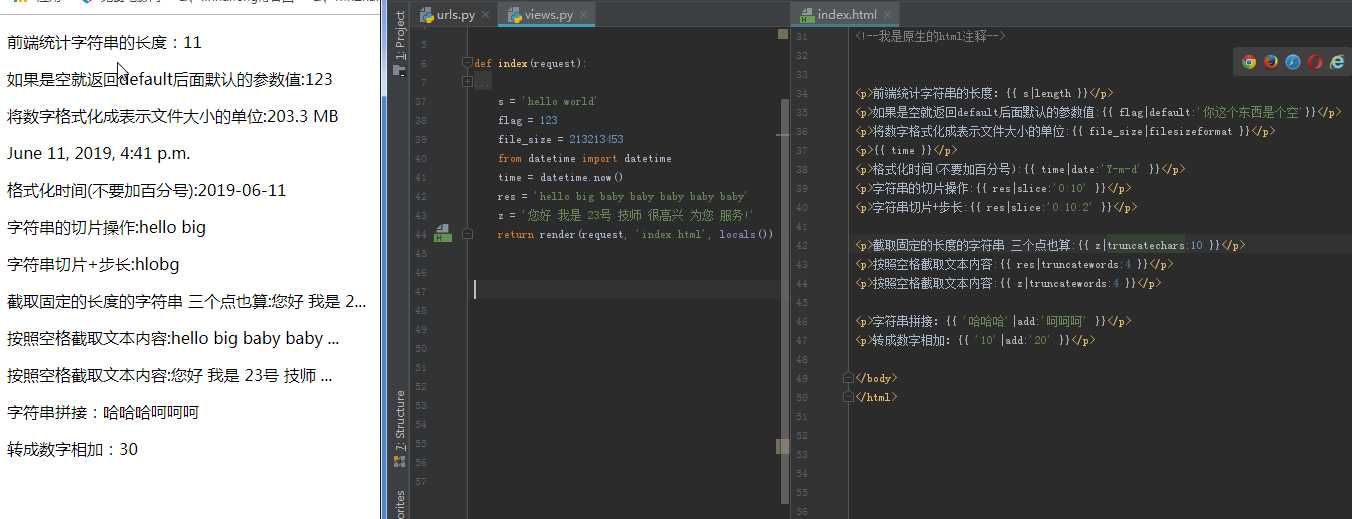Click the z = '您好 我是 23号' string line
This screenshot has width=1352, height=519.
point(625,215)
